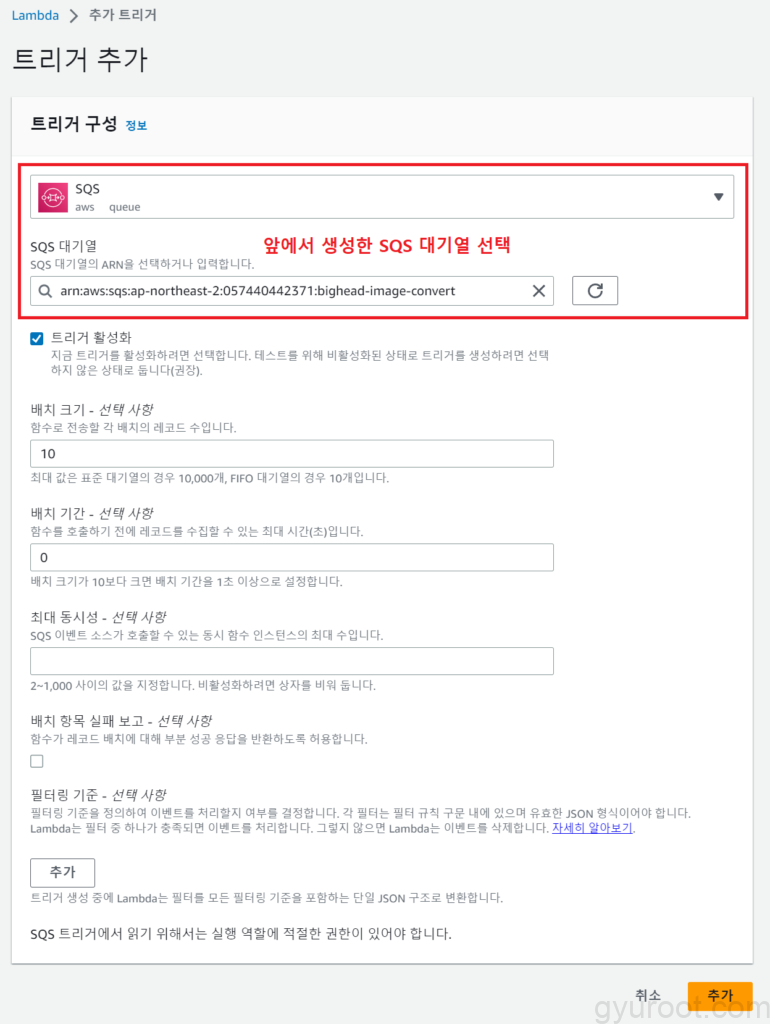Click the 추가 filter criteria button
770x1024 pixels.
click(63, 872)
